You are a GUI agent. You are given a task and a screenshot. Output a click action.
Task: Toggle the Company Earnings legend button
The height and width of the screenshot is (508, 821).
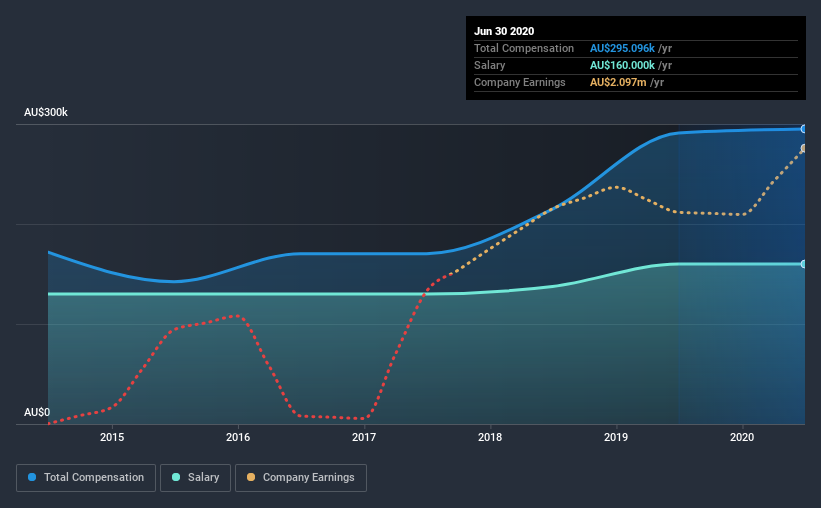click(x=301, y=478)
